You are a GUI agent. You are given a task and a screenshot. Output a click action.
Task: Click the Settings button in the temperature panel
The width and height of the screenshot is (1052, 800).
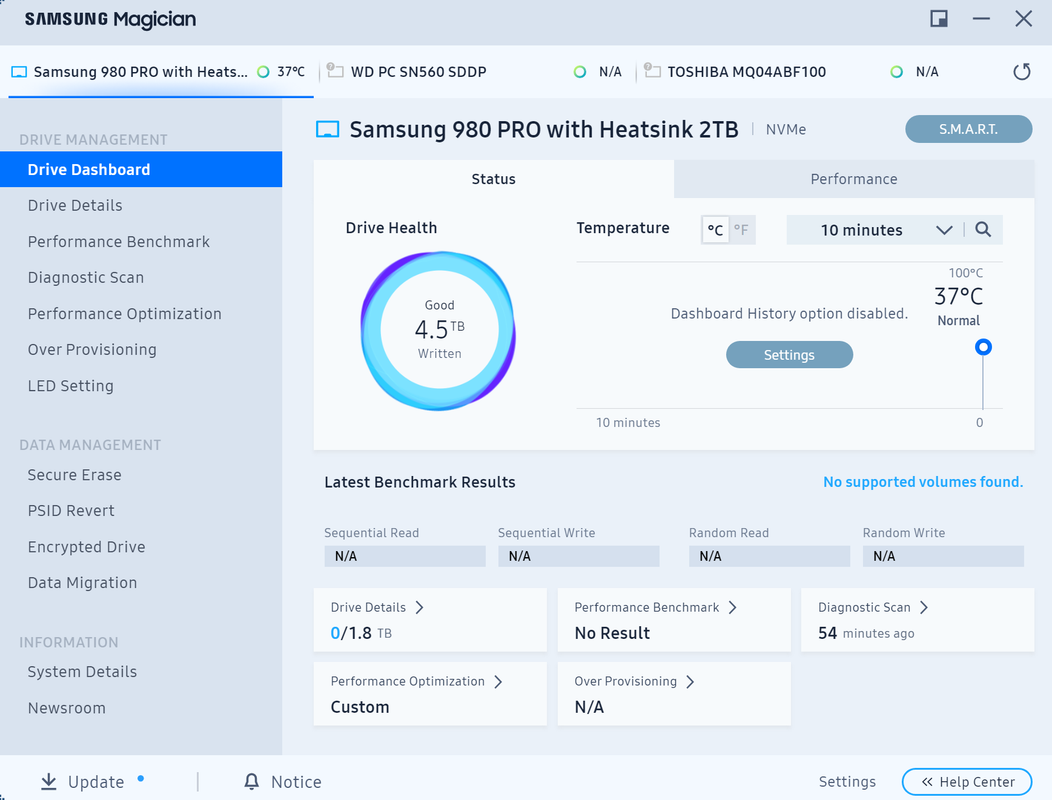pos(789,354)
